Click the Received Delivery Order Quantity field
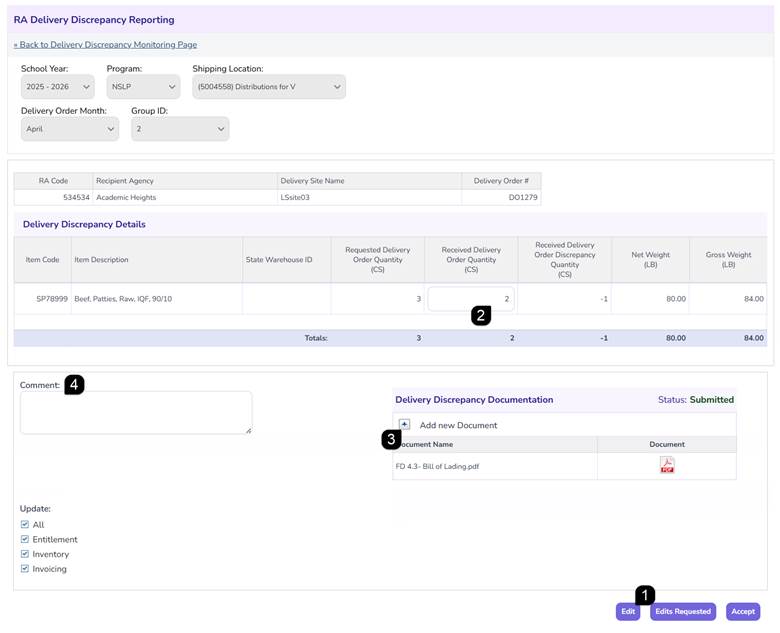Screen dimensions: 780x633 click(x=471, y=299)
